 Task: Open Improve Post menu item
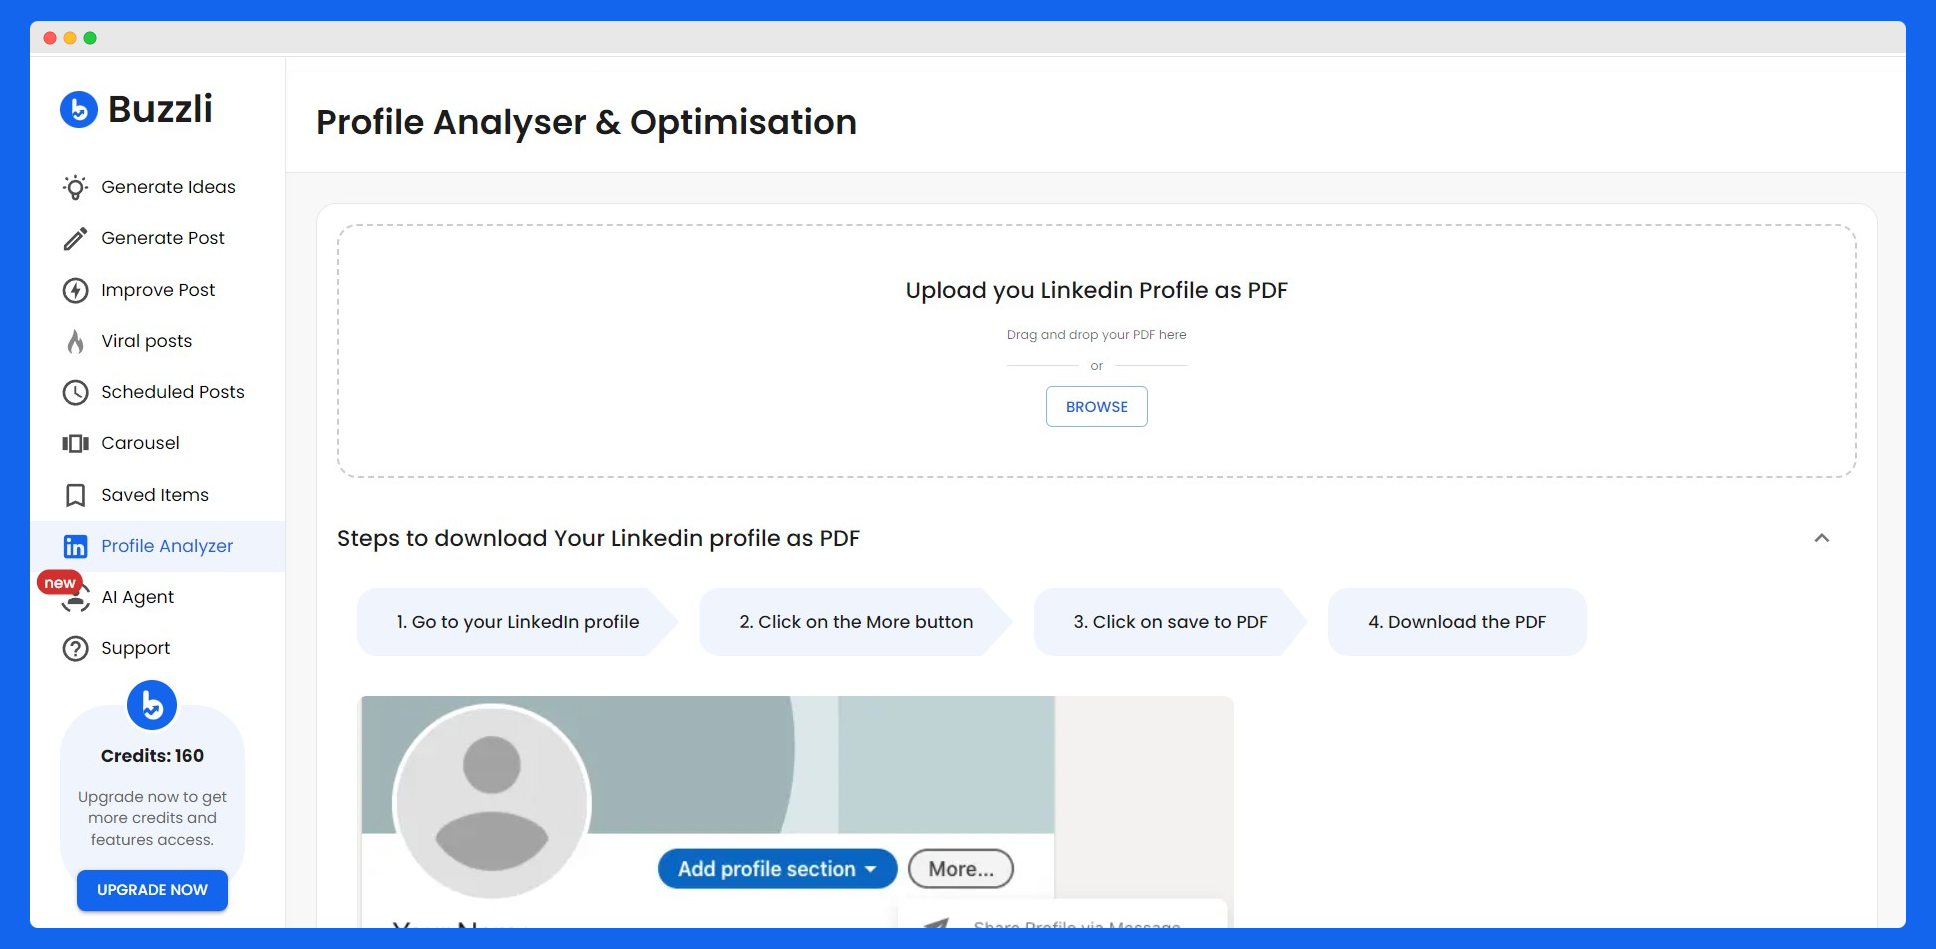tap(158, 290)
